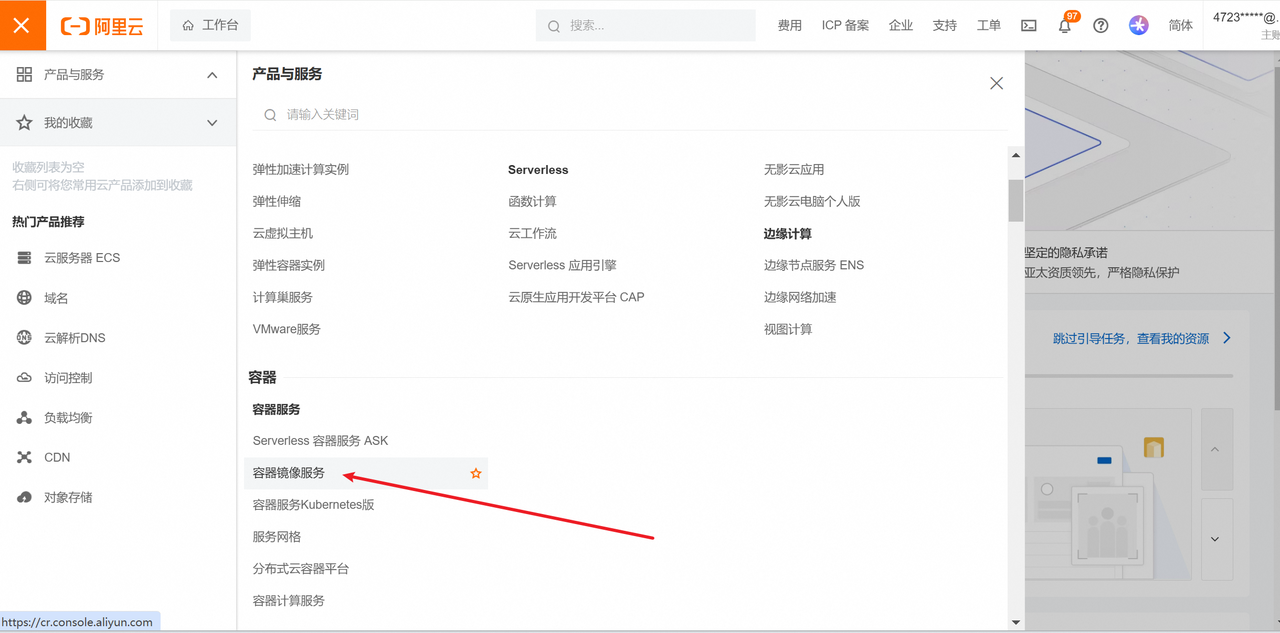Open 无影云应用 product
The image size is (1280, 633).
click(794, 170)
